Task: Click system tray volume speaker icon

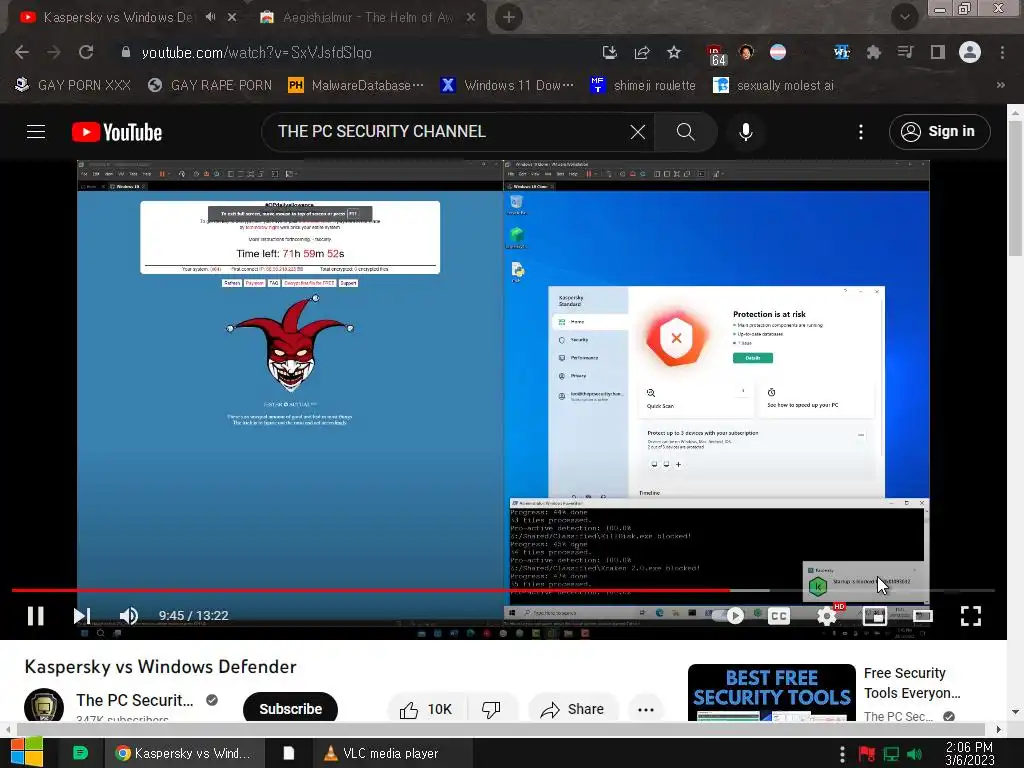Action: tap(914, 754)
